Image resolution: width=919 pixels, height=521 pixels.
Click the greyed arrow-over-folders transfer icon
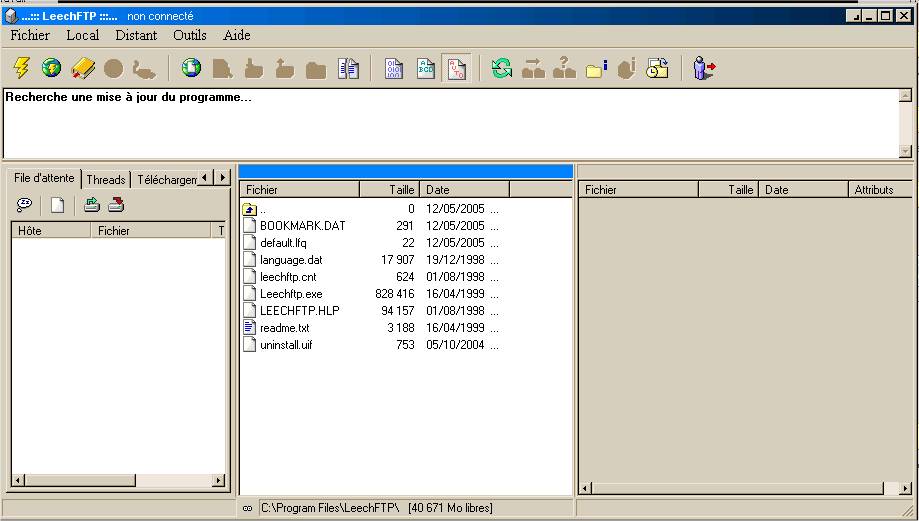click(x=533, y=69)
